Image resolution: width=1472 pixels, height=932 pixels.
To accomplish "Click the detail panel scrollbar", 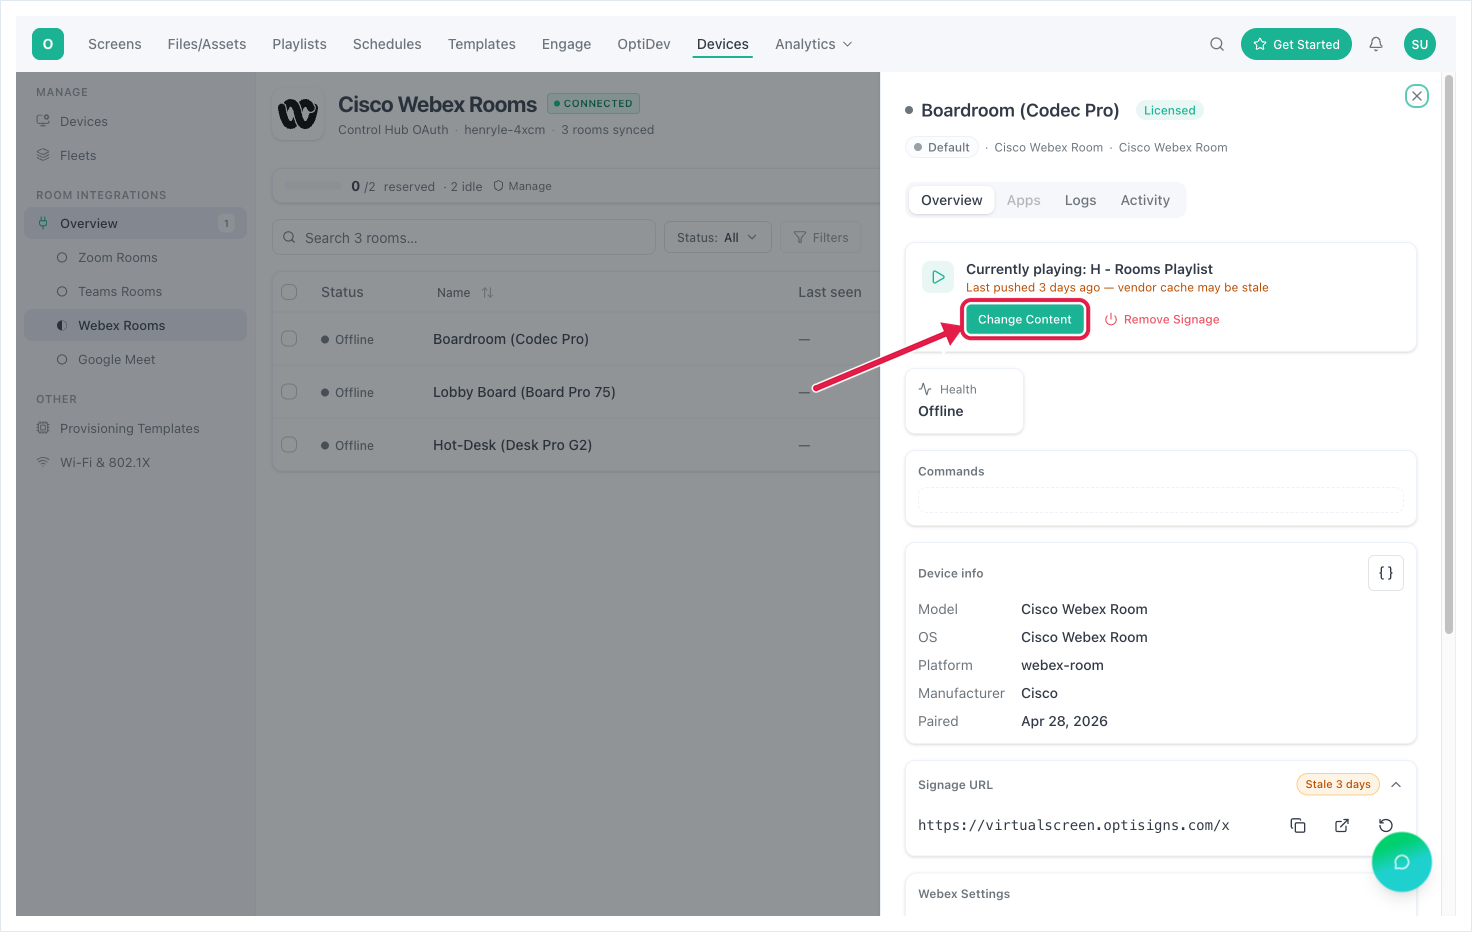I will [x=1449, y=354].
